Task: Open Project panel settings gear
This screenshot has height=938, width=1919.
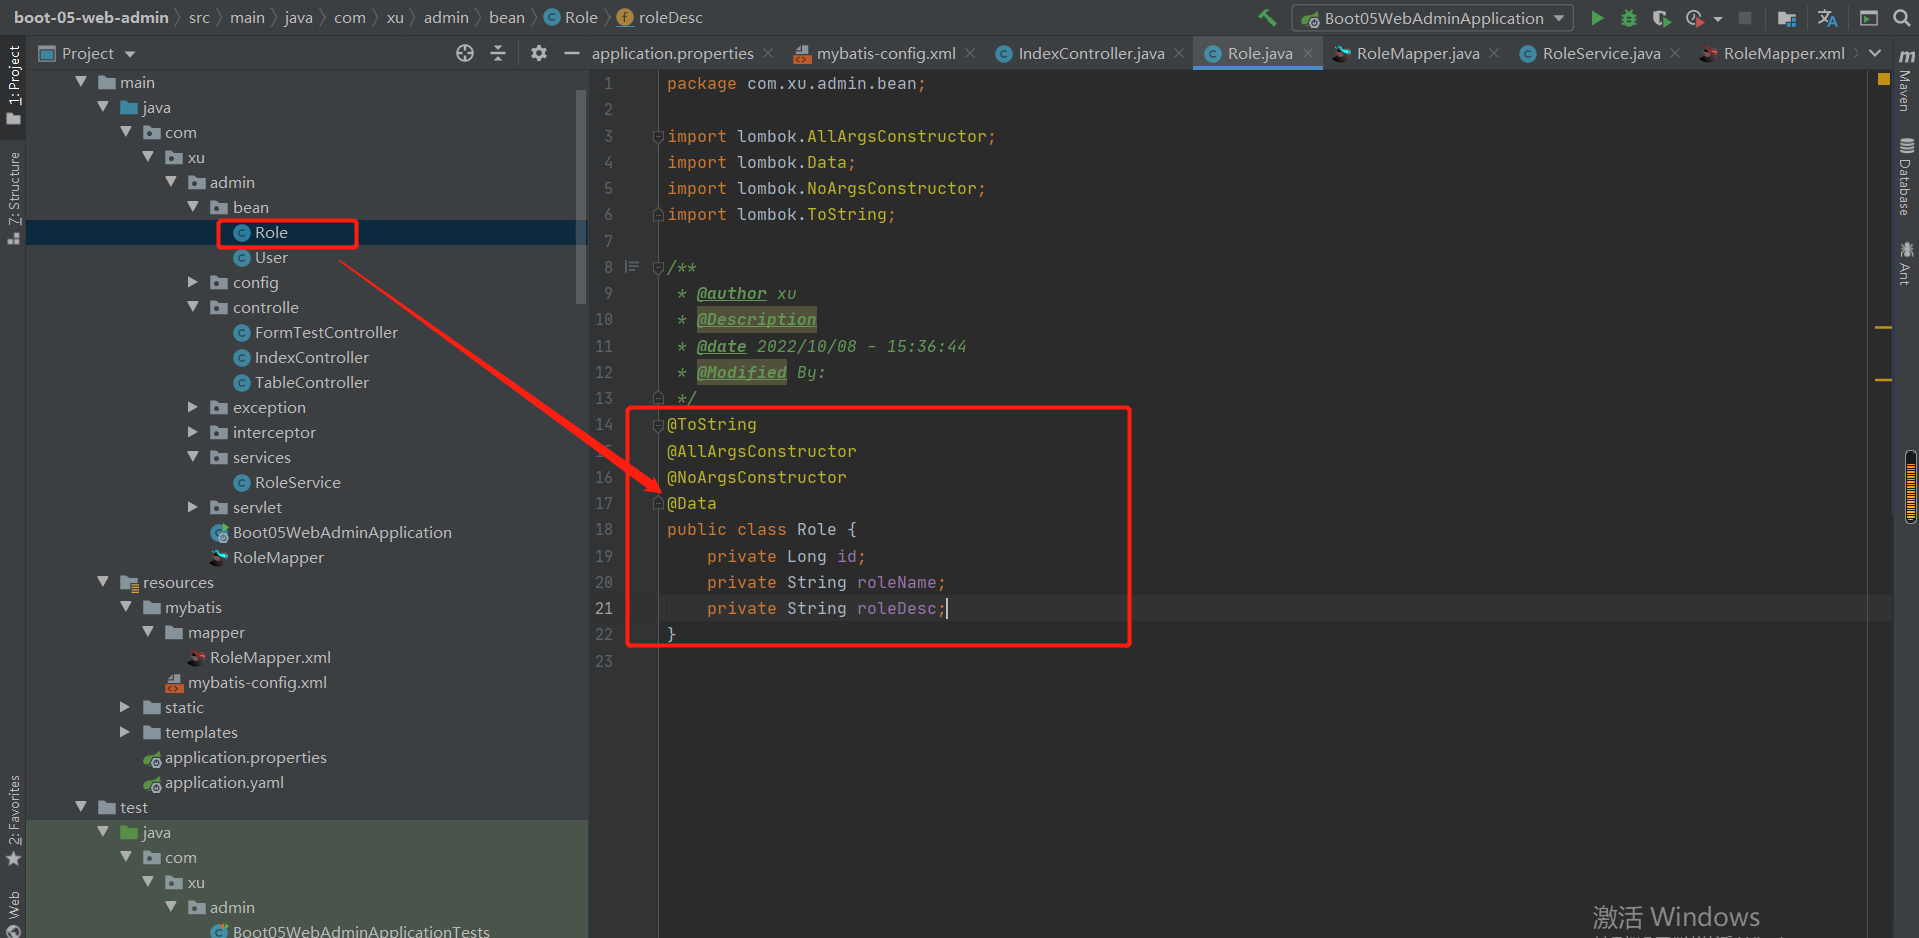Action: click(x=539, y=53)
